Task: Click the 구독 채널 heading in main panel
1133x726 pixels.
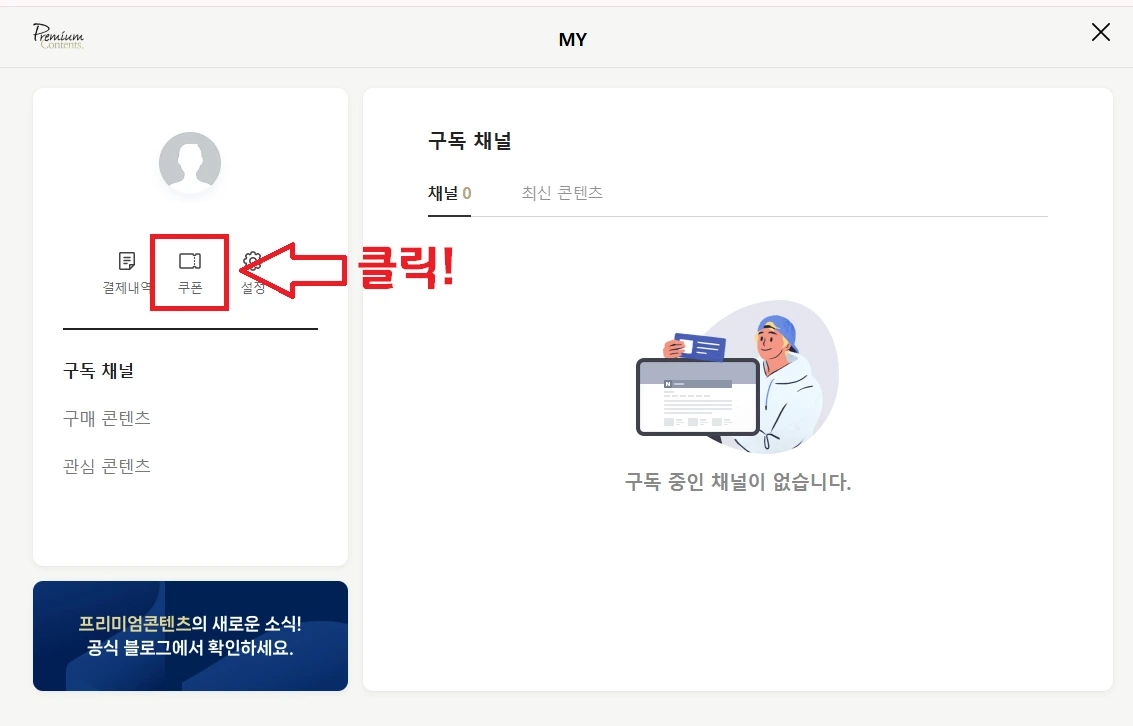Action: click(x=470, y=140)
